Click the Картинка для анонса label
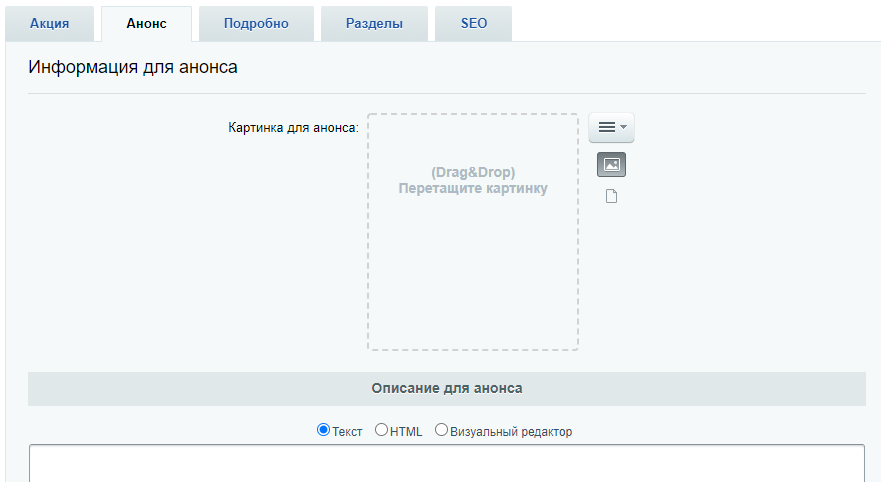The height and width of the screenshot is (482, 881). [x=293, y=128]
